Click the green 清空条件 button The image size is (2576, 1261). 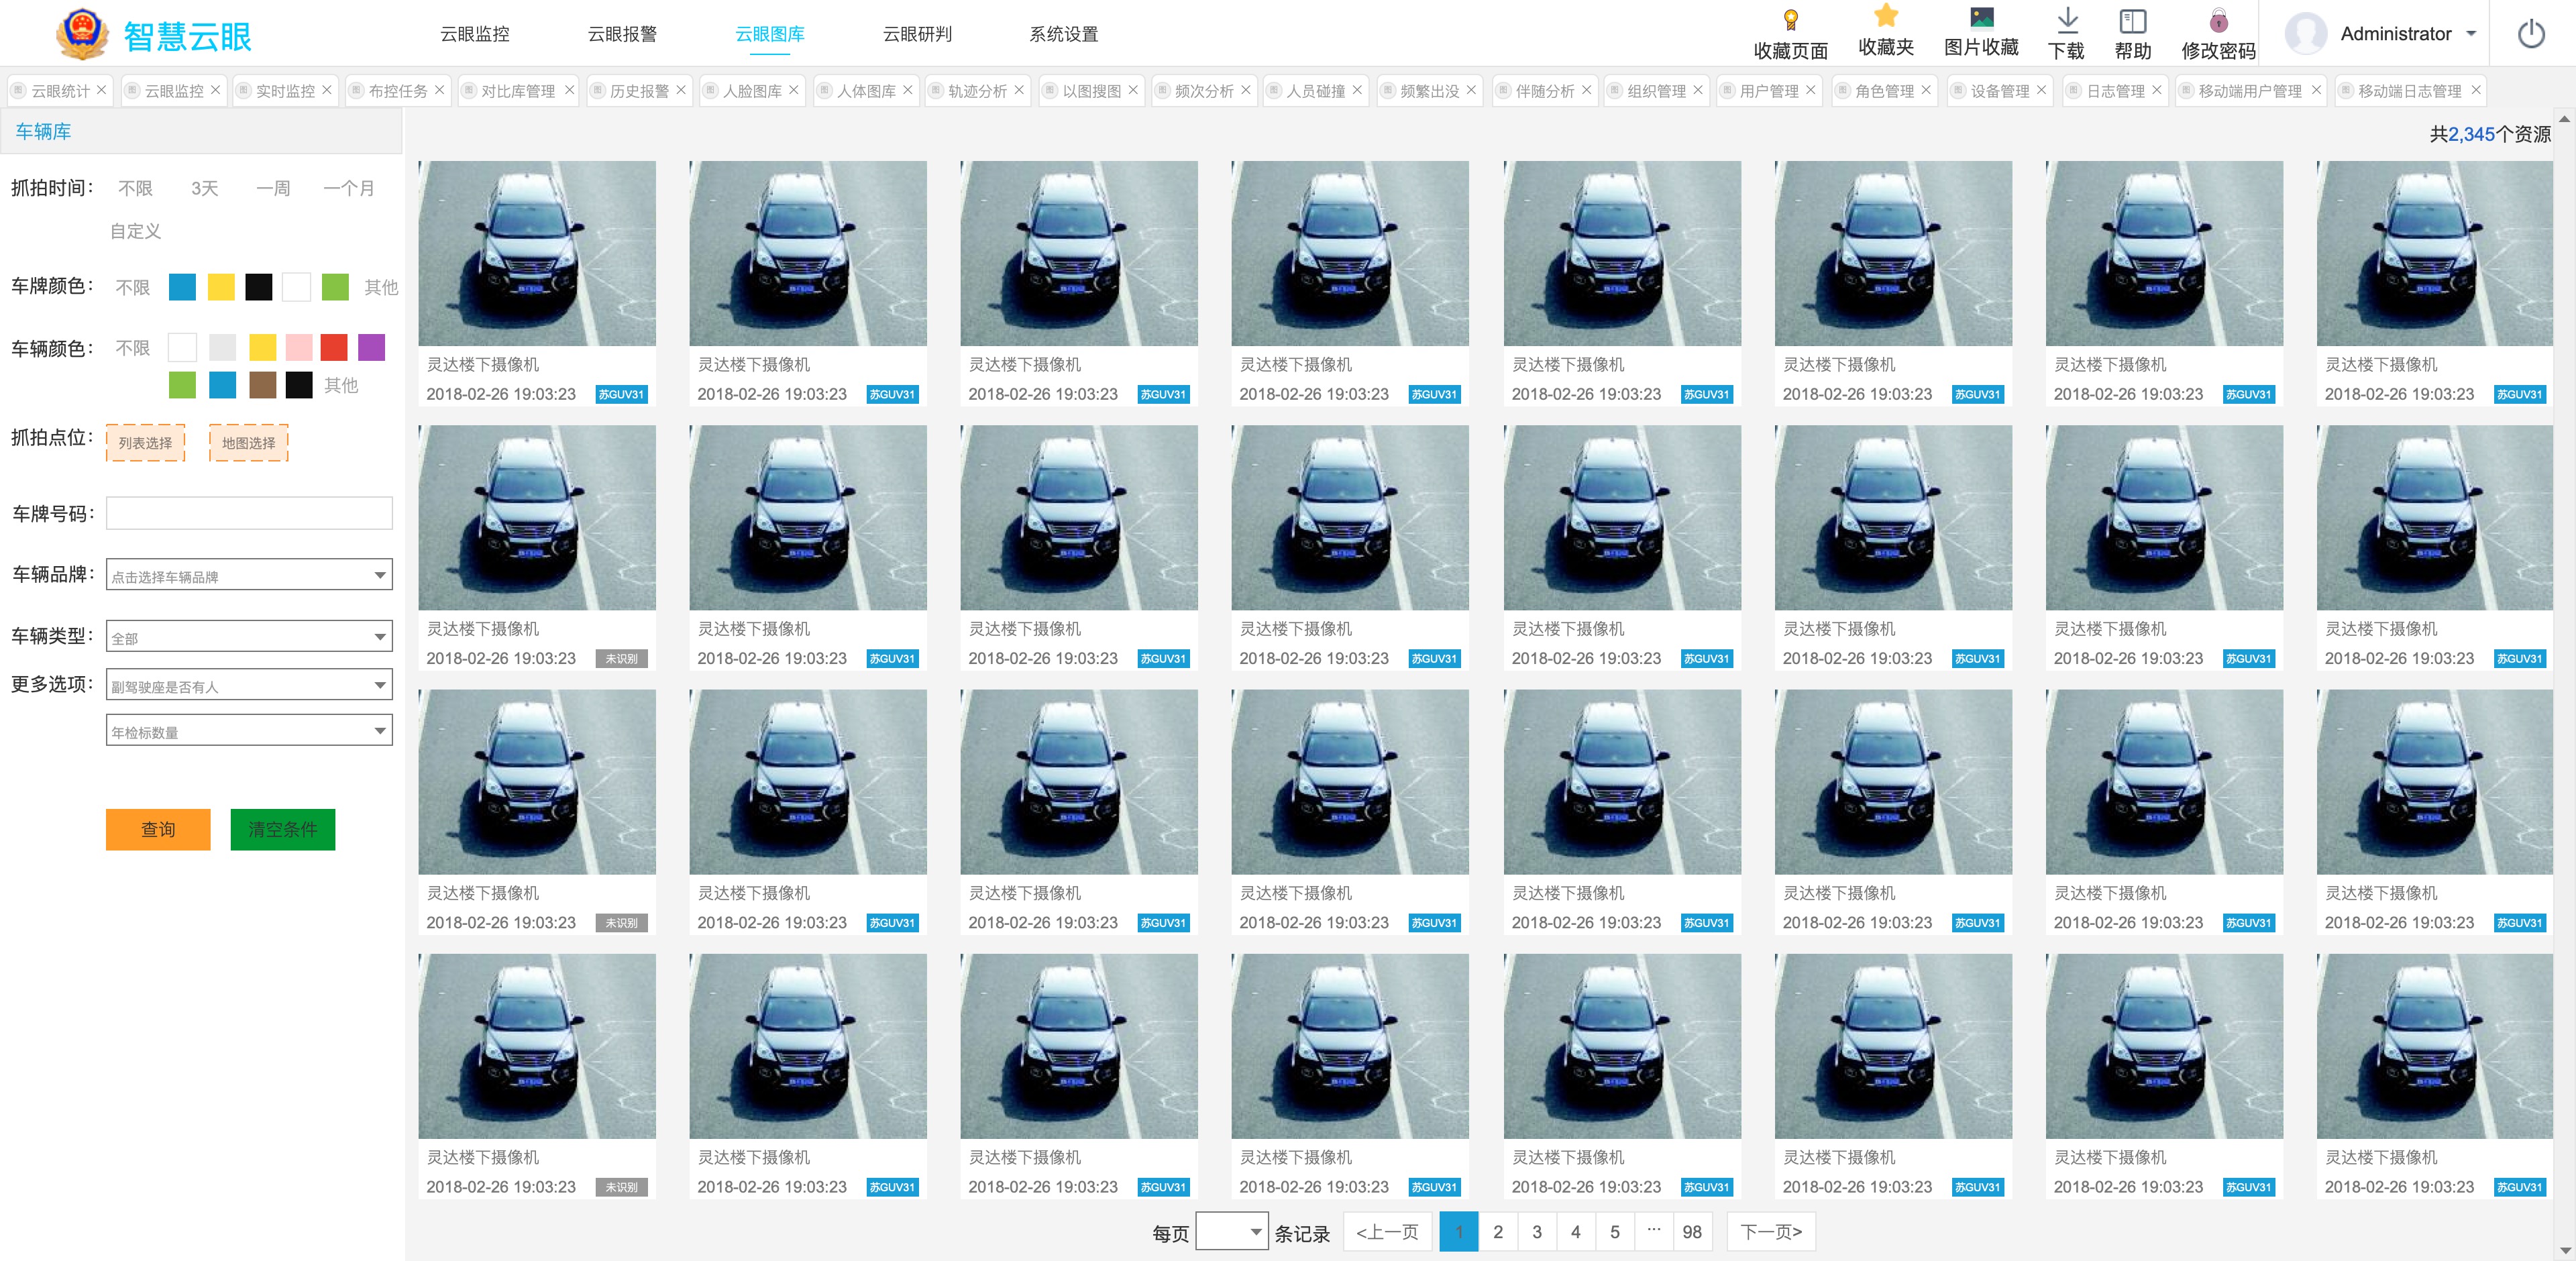click(x=282, y=829)
